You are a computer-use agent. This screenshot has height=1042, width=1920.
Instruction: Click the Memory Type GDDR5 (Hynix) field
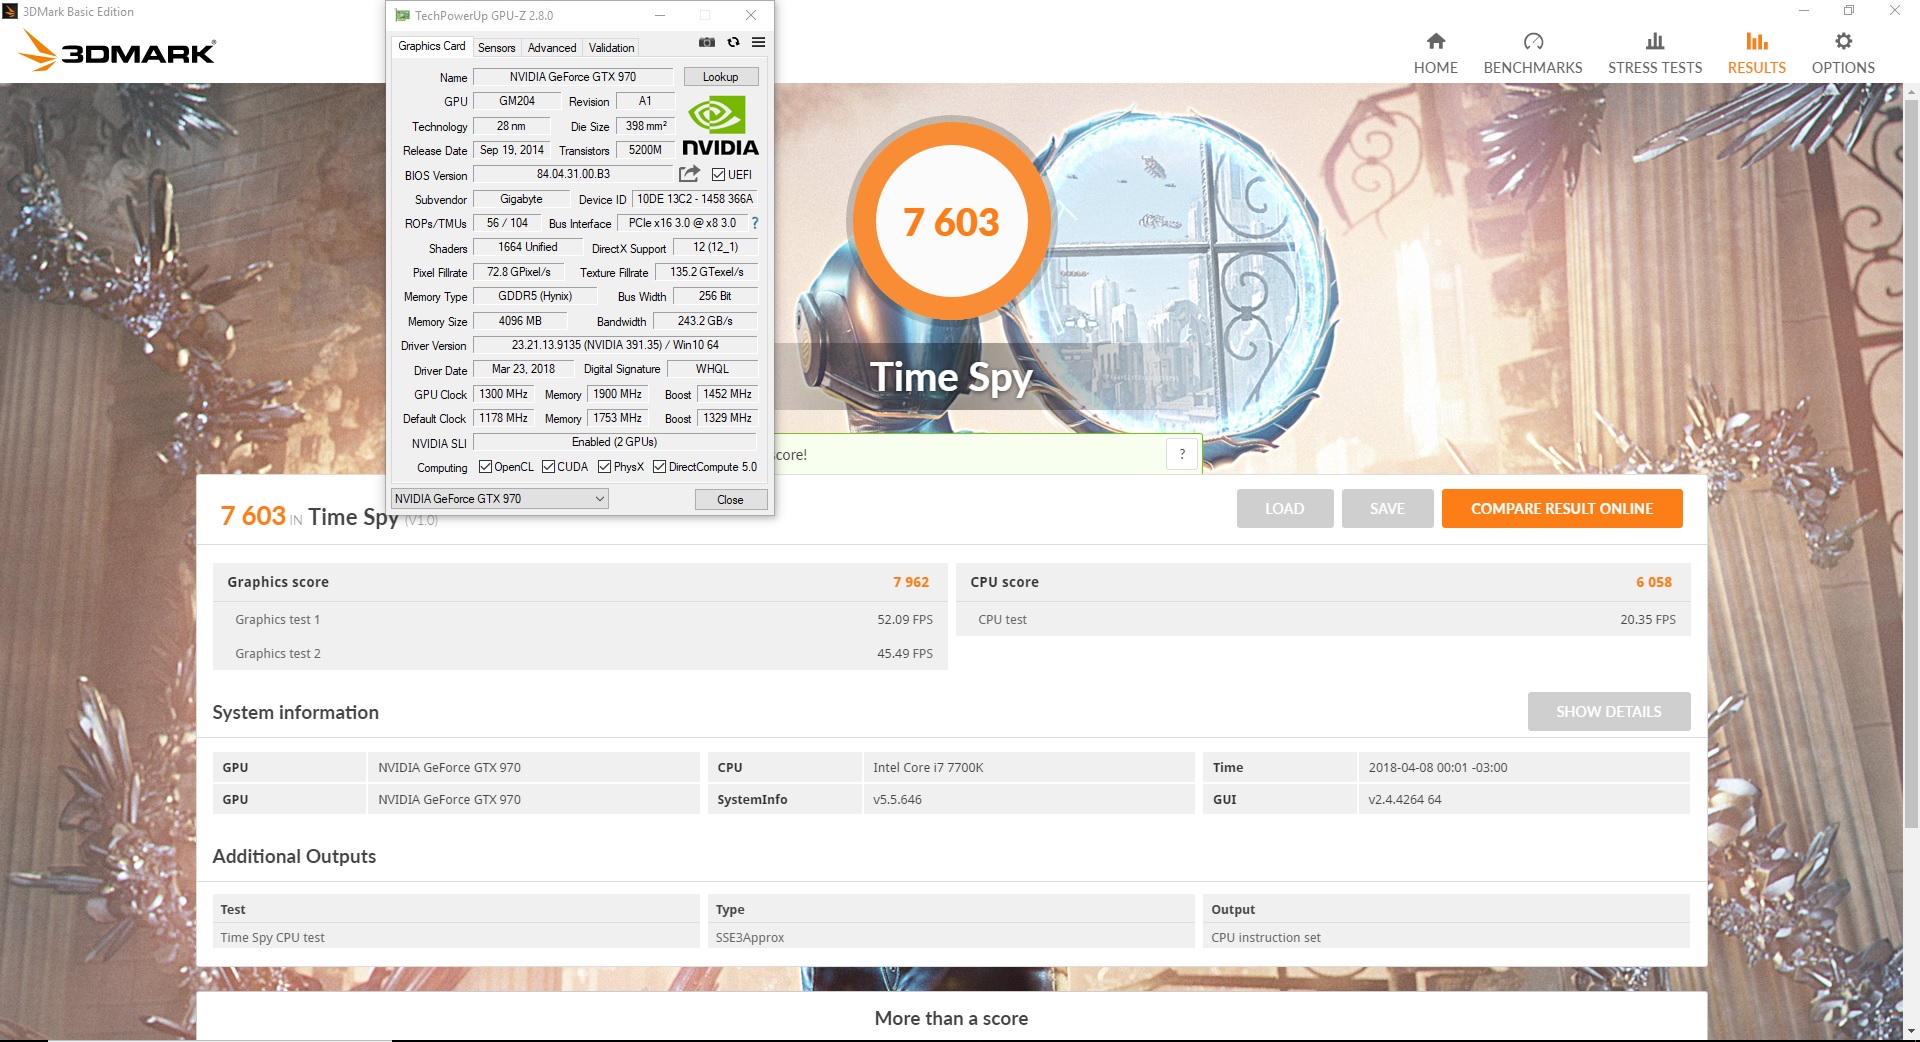pos(535,296)
